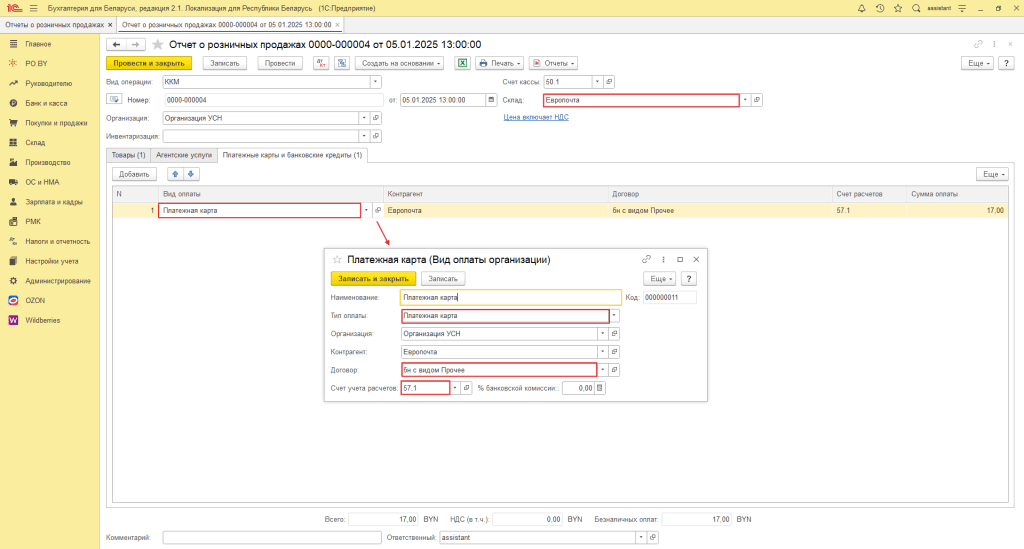Open Склад section in sidebar

pyautogui.click(x=35, y=142)
